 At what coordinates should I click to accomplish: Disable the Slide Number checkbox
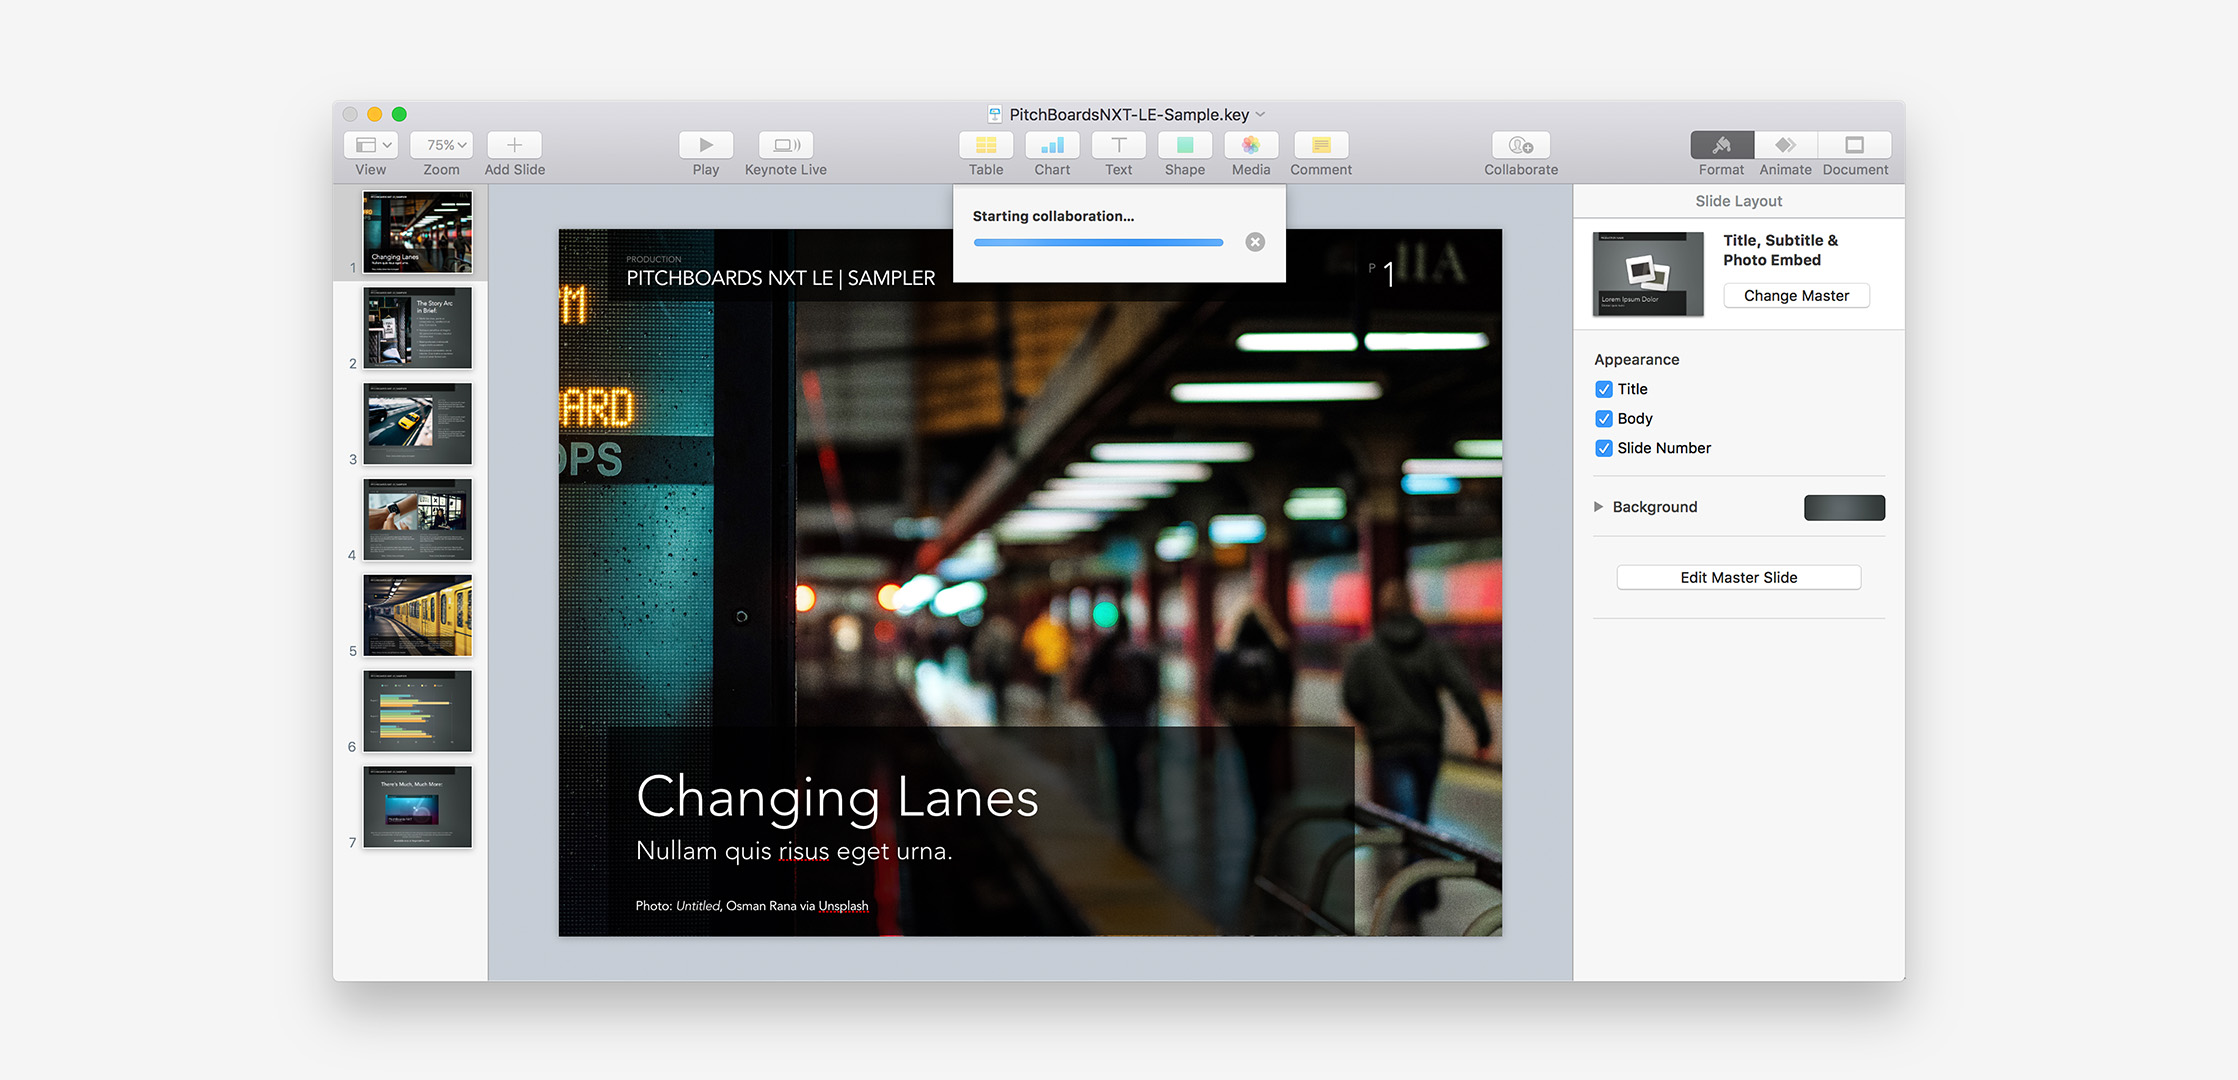pyautogui.click(x=1601, y=448)
